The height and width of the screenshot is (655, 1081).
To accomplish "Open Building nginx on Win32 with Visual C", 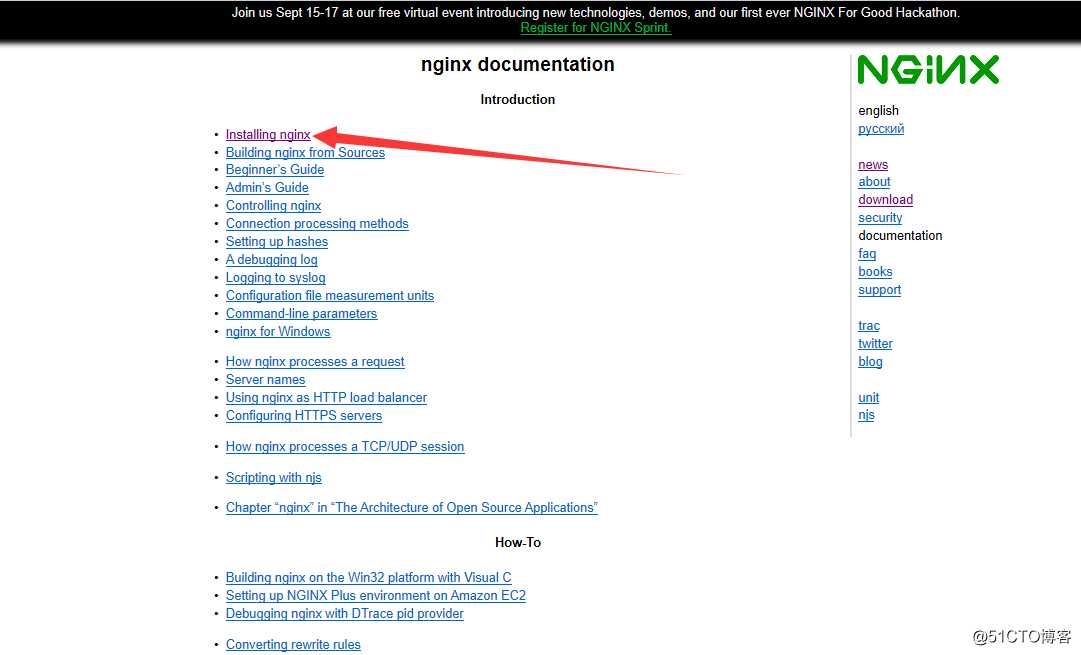I will [x=368, y=577].
